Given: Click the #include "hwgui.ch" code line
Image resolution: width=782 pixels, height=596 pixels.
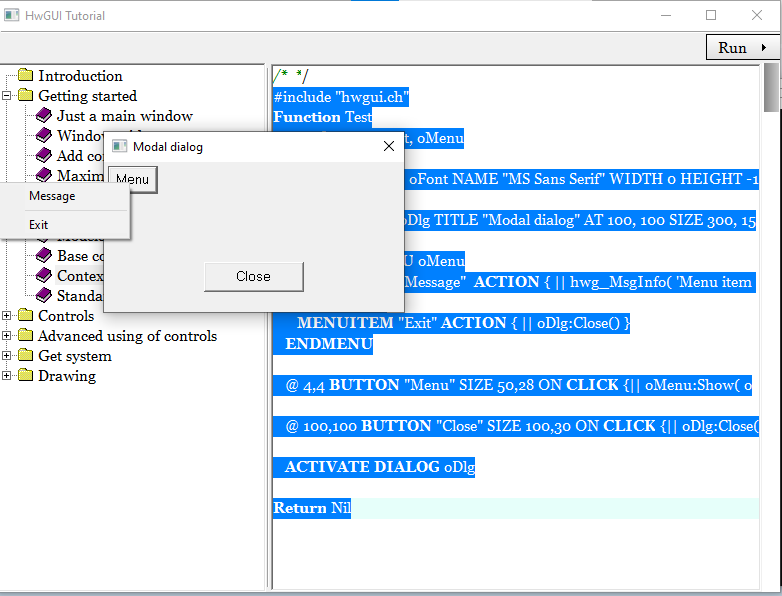Looking at the screenshot, I should point(341,97).
